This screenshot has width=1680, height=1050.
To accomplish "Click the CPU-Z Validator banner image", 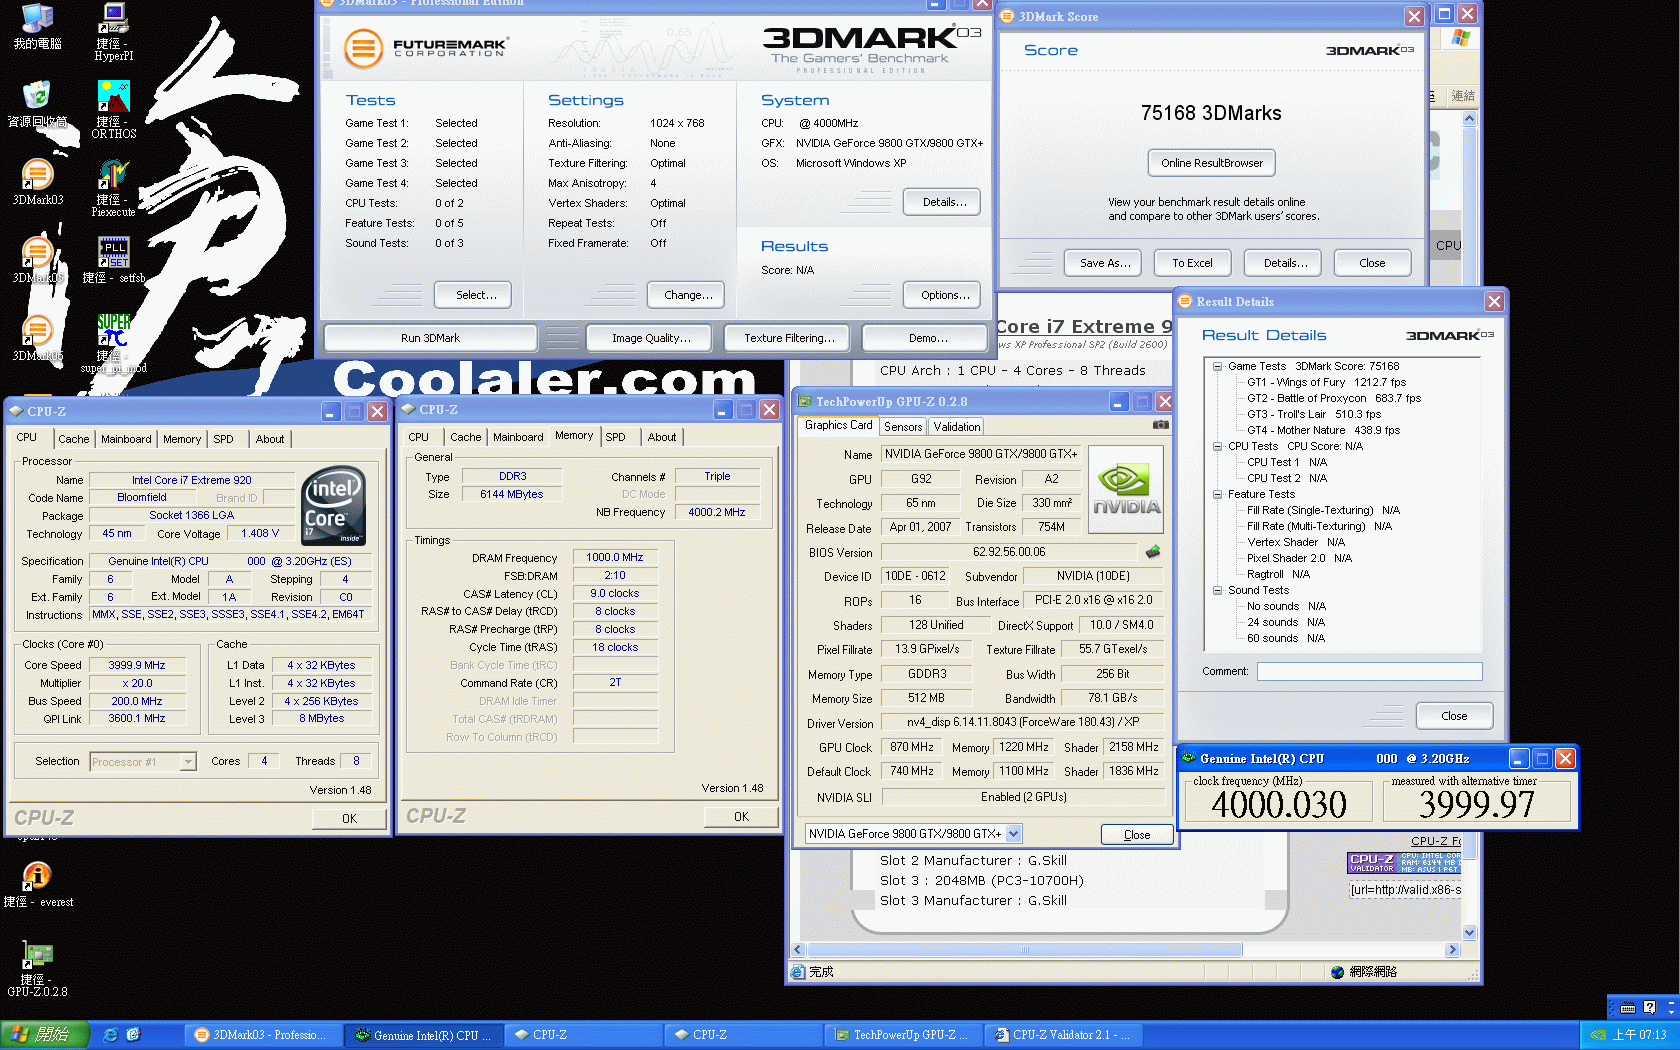I will (1404, 863).
